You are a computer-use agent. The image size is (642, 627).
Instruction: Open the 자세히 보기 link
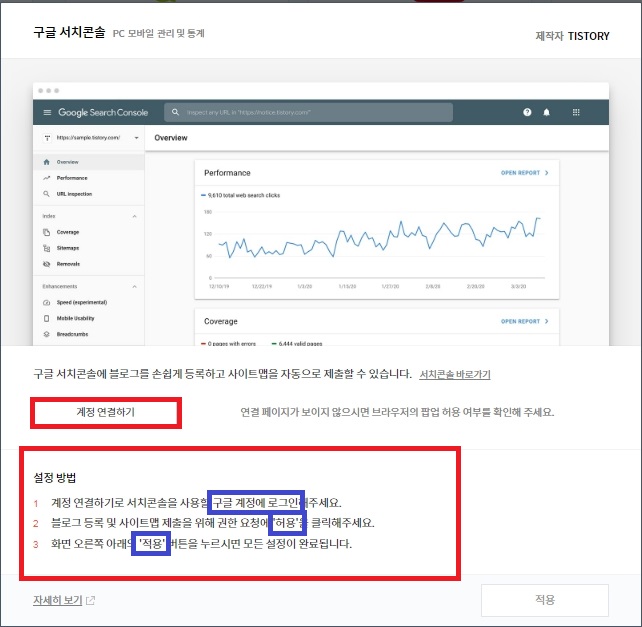point(58,600)
